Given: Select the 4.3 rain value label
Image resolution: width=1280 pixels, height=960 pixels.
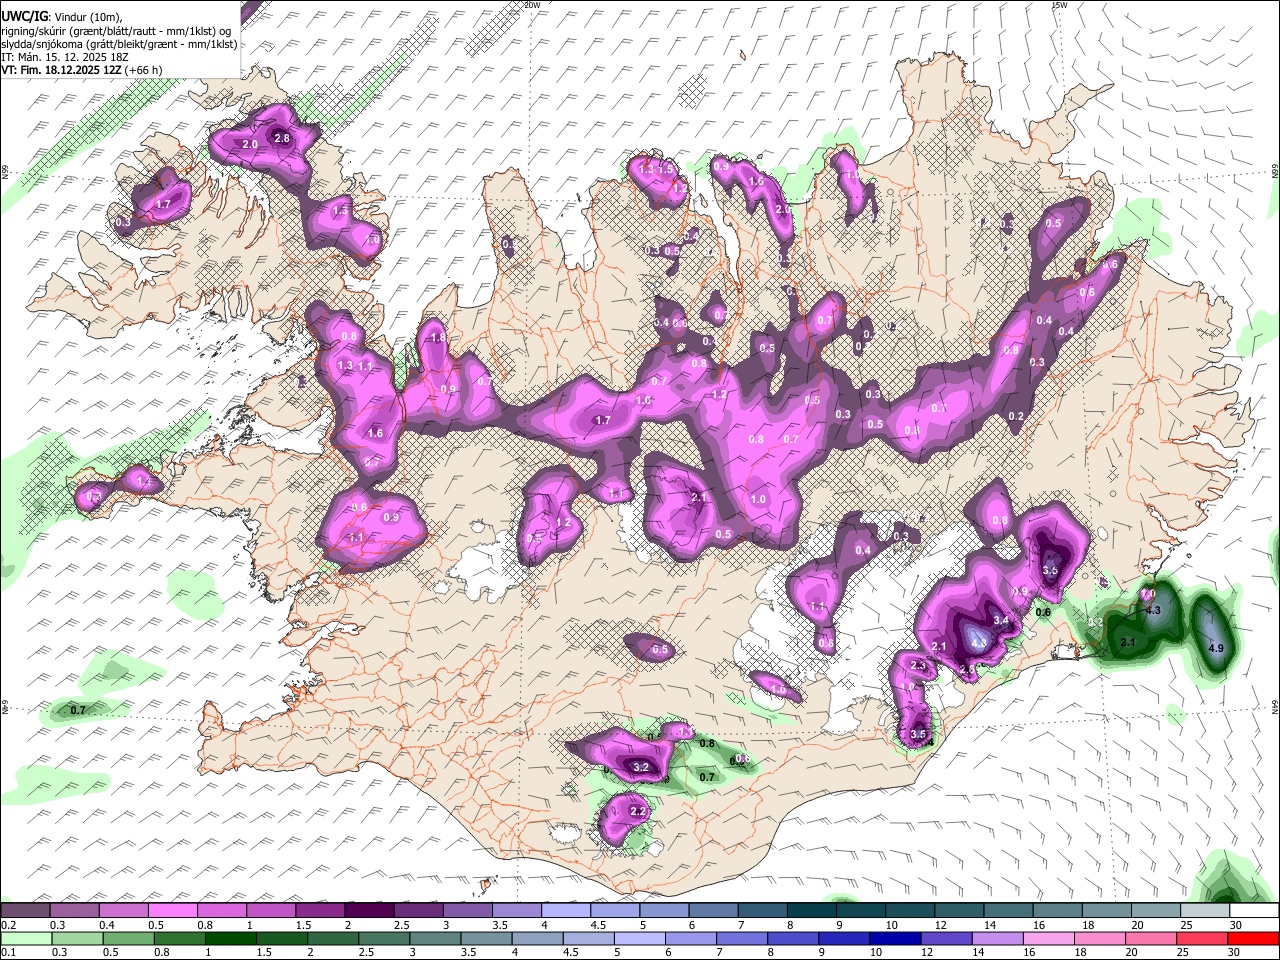Looking at the screenshot, I should pos(1152,611).
